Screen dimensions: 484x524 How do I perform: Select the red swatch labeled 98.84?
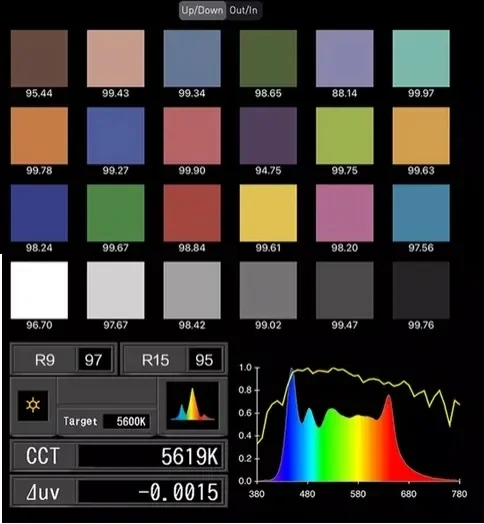pyautogui.click(x=192, y=213)
